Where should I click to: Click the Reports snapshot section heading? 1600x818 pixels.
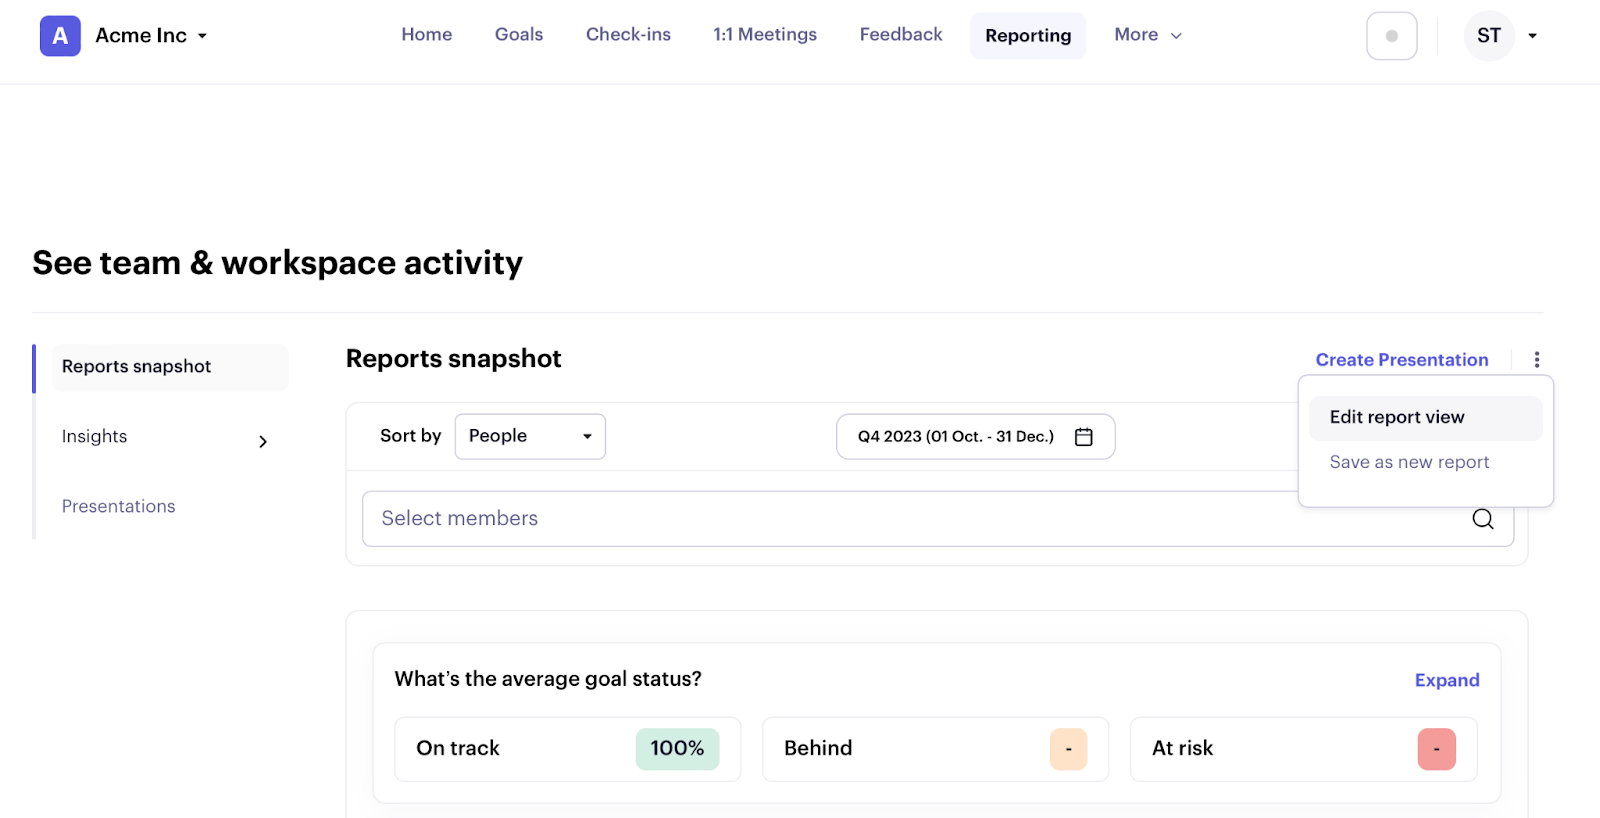click(454, 359)
